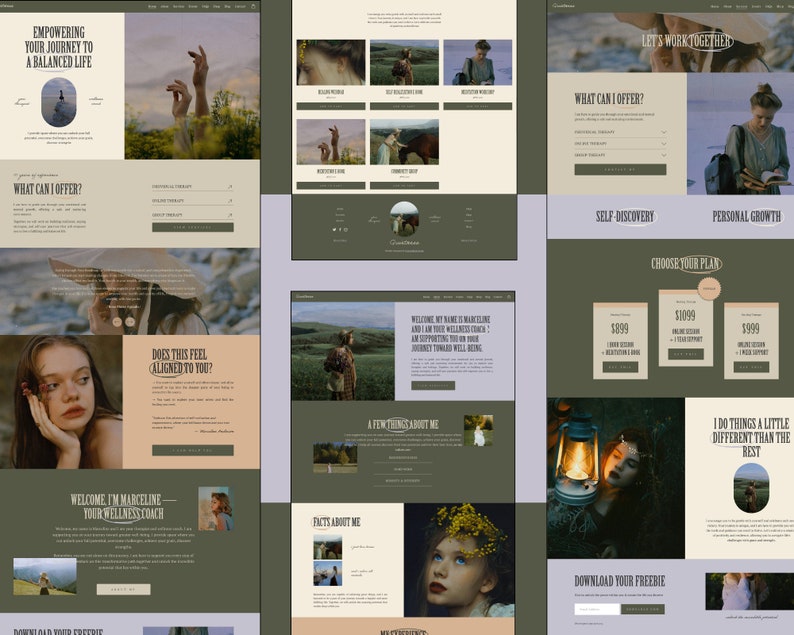Open Home in the left page navigation
This screenshot has width=794, height=635.
point(152,7)
